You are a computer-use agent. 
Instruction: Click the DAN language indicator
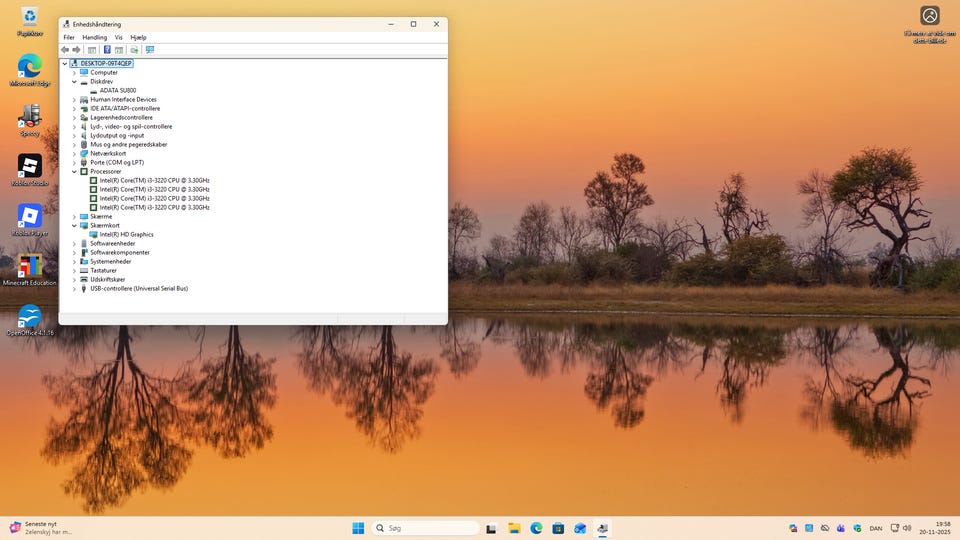876,528
